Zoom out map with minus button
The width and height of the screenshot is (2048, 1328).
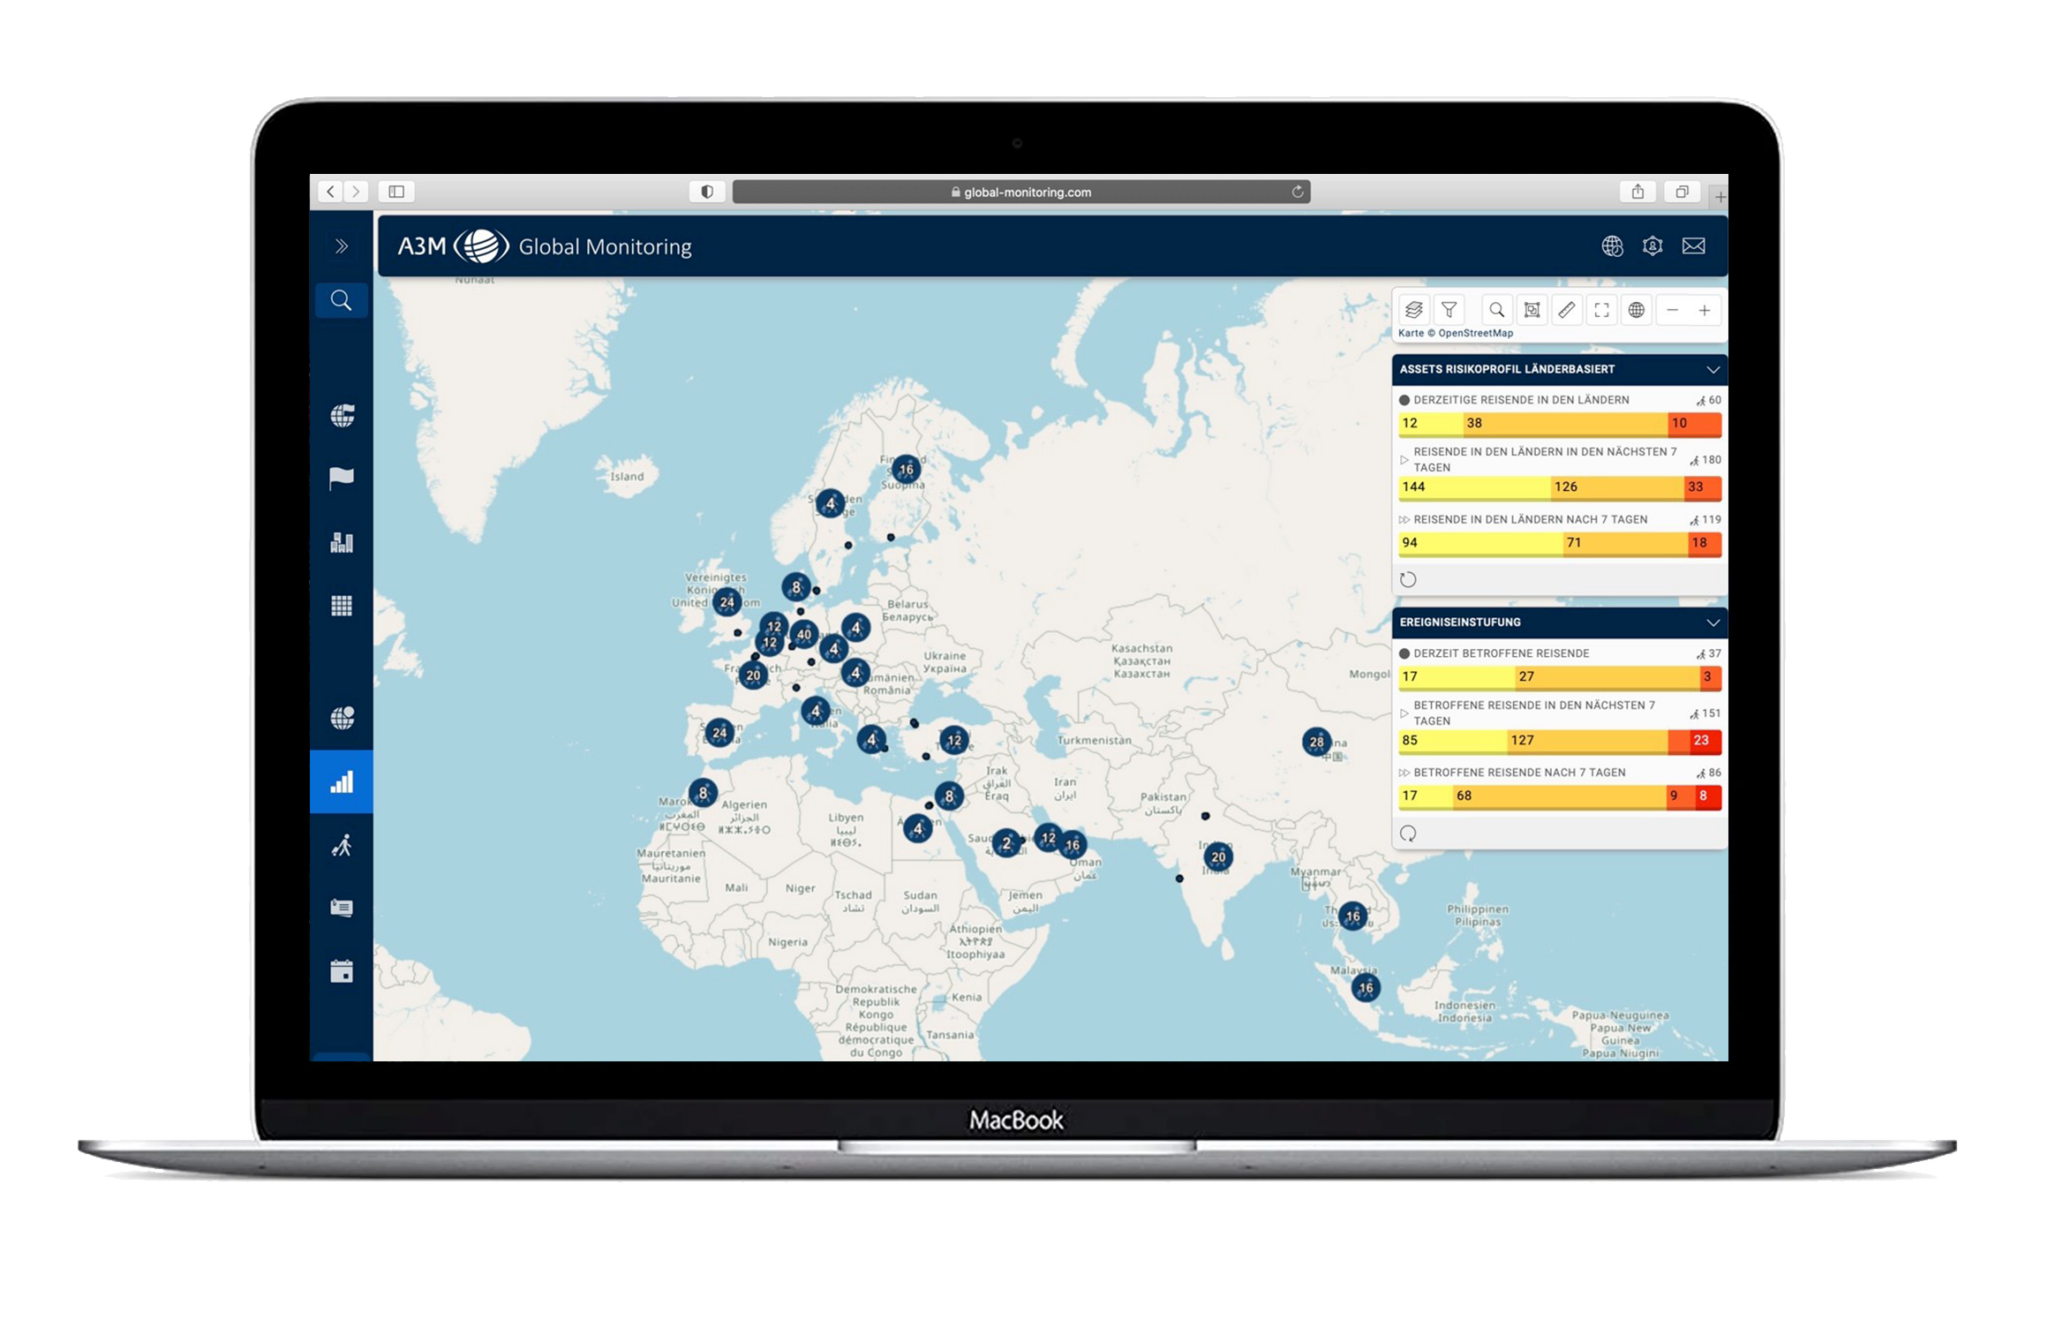coord(1672,310)
